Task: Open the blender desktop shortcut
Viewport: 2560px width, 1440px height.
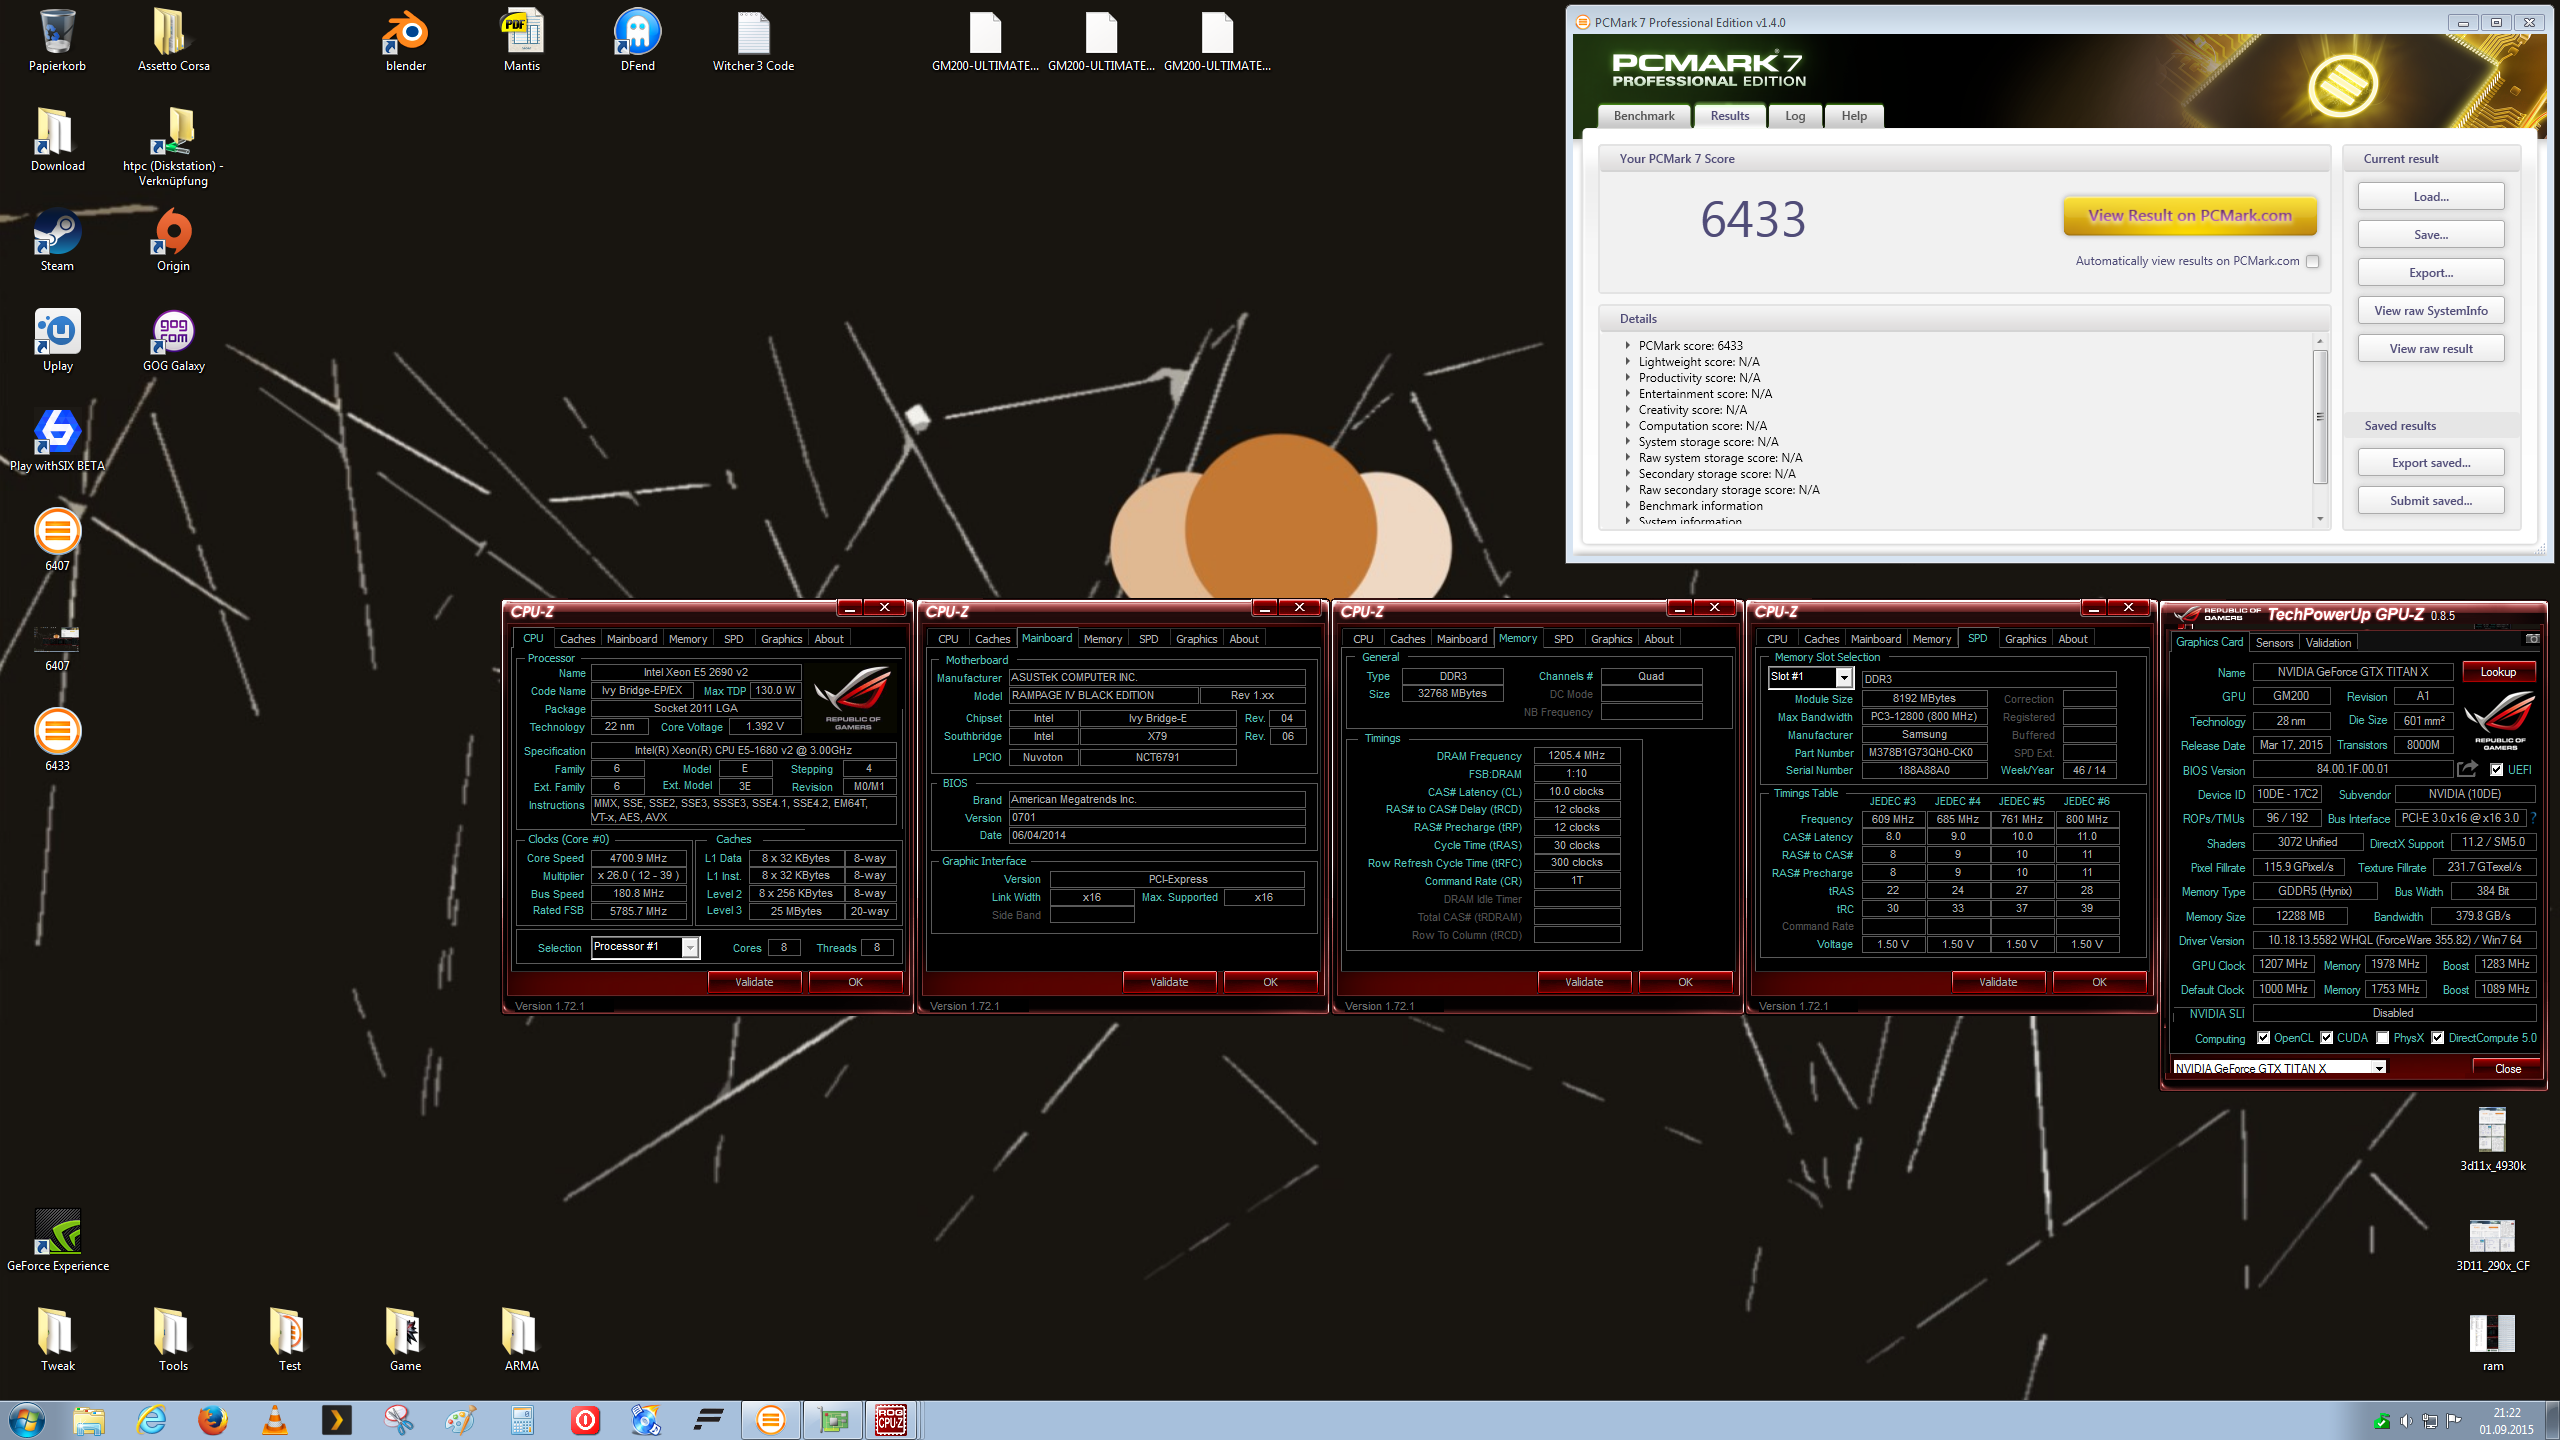Action: (x=406, y=41)
